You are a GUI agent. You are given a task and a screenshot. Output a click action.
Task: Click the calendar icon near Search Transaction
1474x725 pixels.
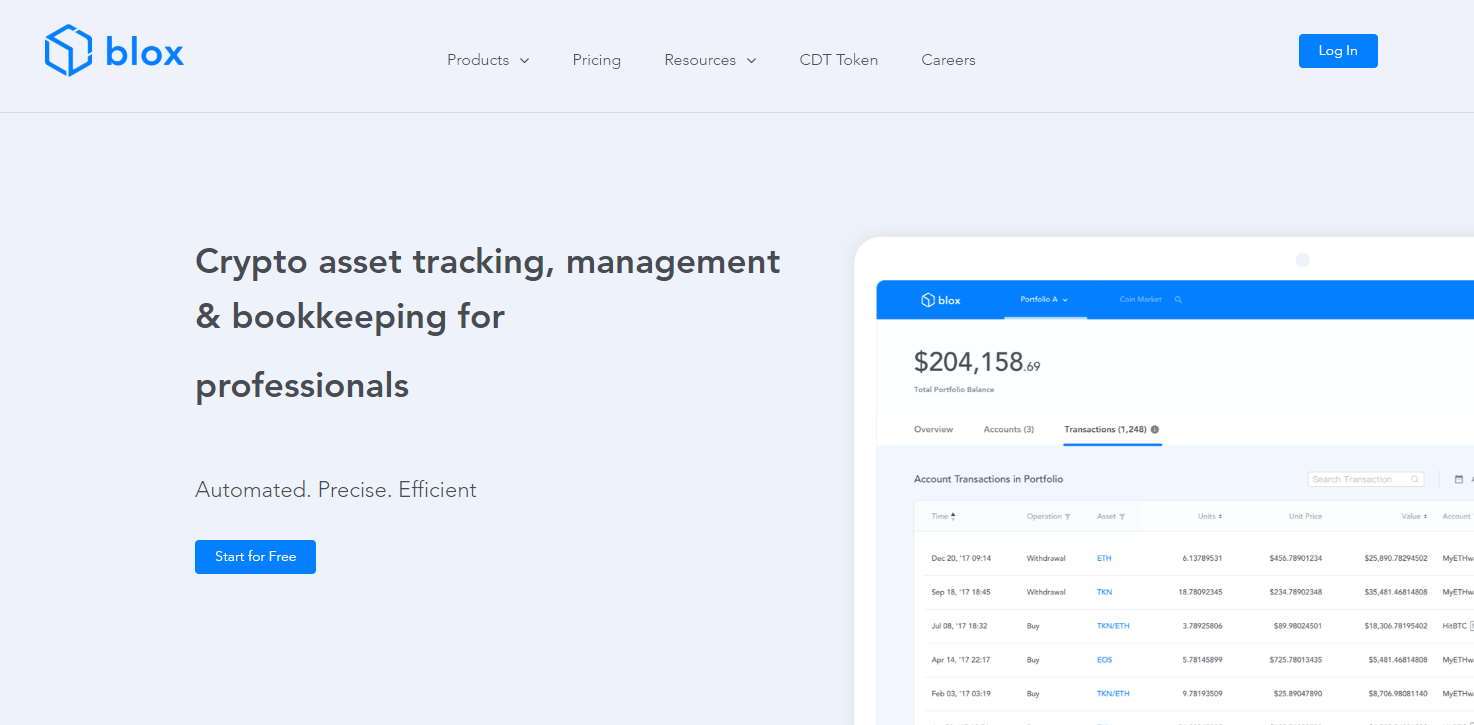tap(1458, 480)
